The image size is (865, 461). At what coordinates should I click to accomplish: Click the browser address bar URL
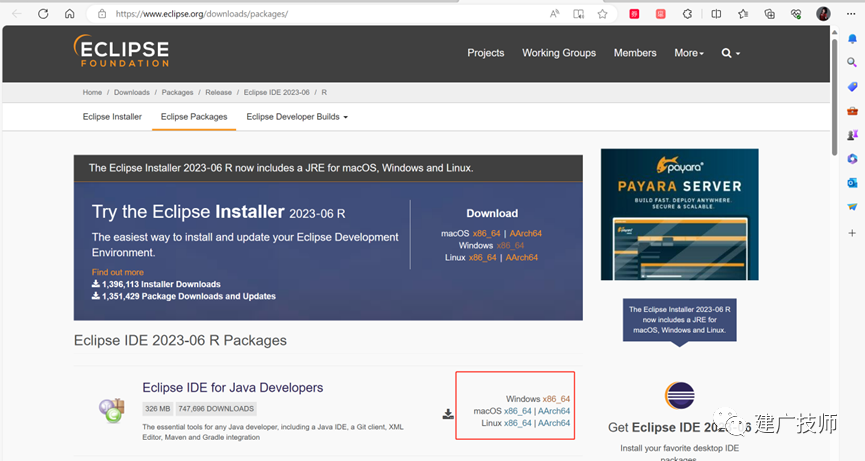click(x=202, y=14)
